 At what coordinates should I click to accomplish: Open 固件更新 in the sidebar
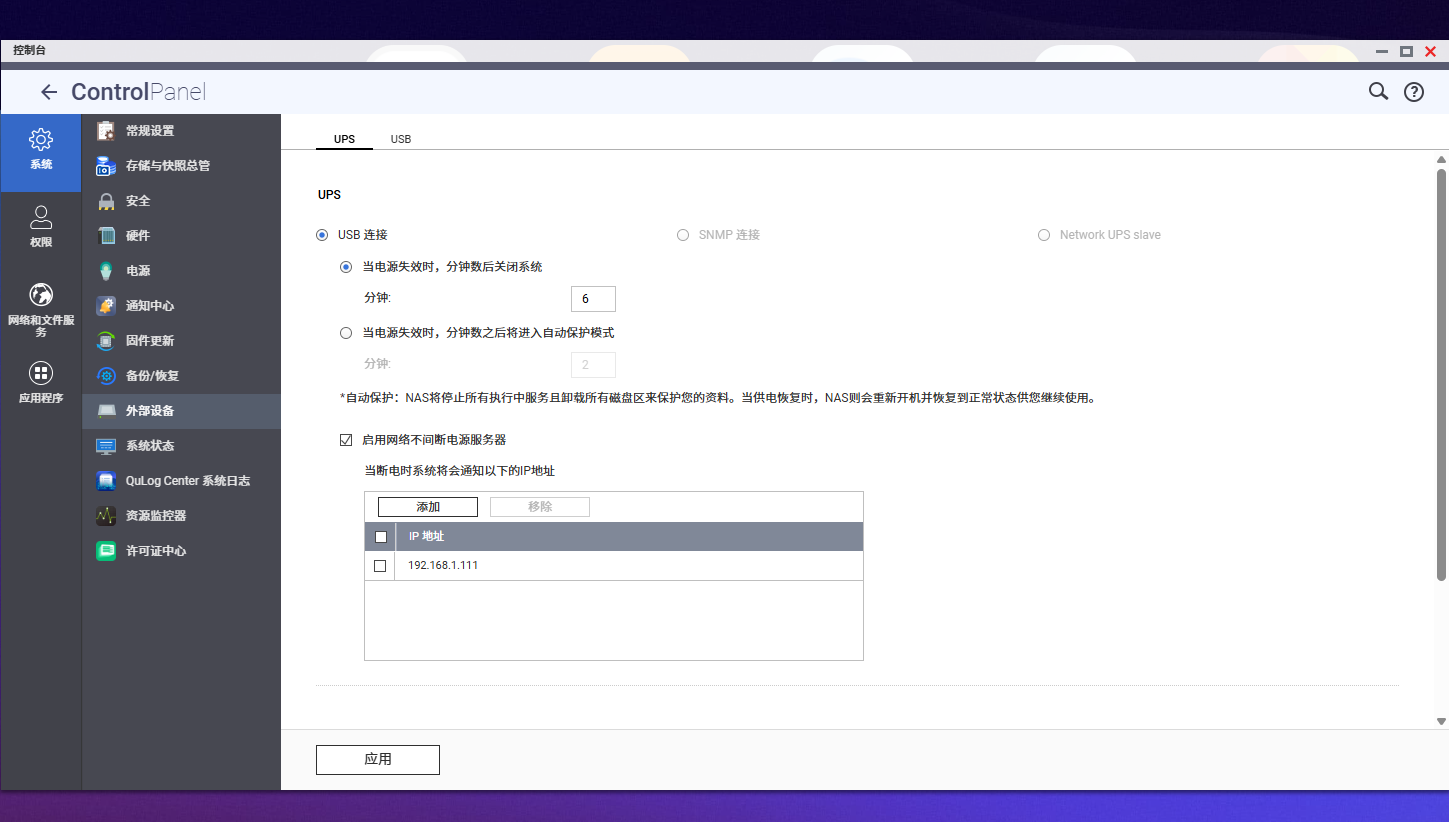tap(150, 341)
